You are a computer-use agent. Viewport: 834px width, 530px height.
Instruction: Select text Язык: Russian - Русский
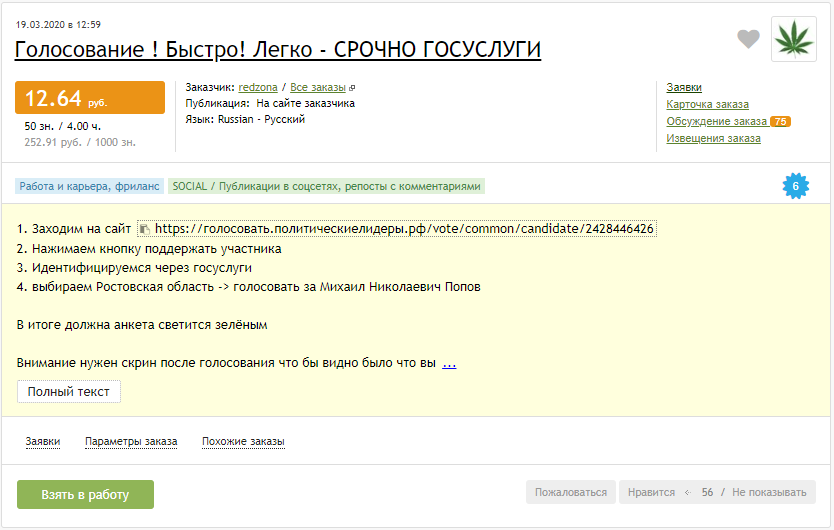tap(245, 119)
